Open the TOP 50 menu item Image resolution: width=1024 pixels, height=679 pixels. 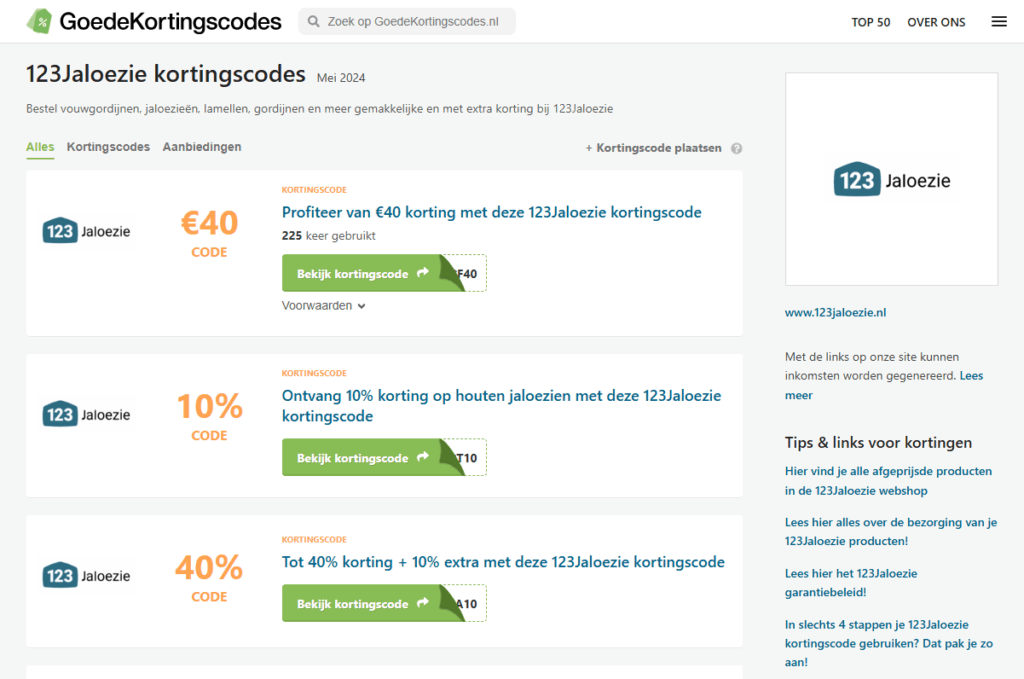pos(870,22)
